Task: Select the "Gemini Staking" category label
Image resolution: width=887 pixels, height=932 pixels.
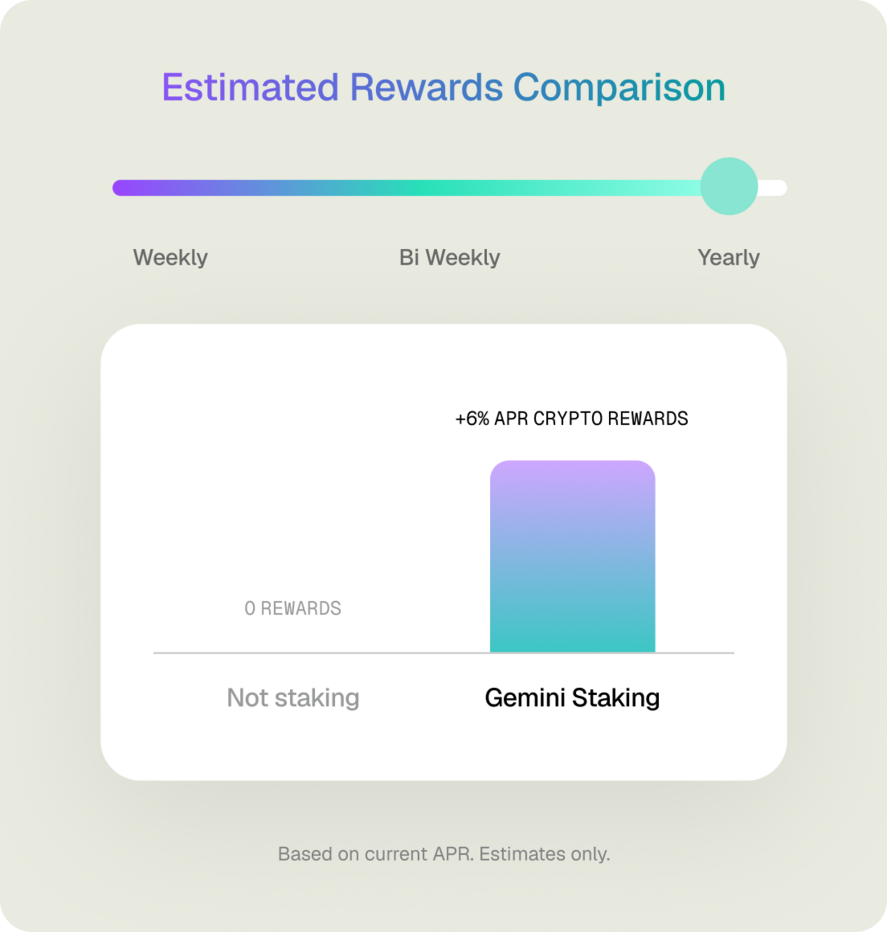Action: click(x=572, y=697)
